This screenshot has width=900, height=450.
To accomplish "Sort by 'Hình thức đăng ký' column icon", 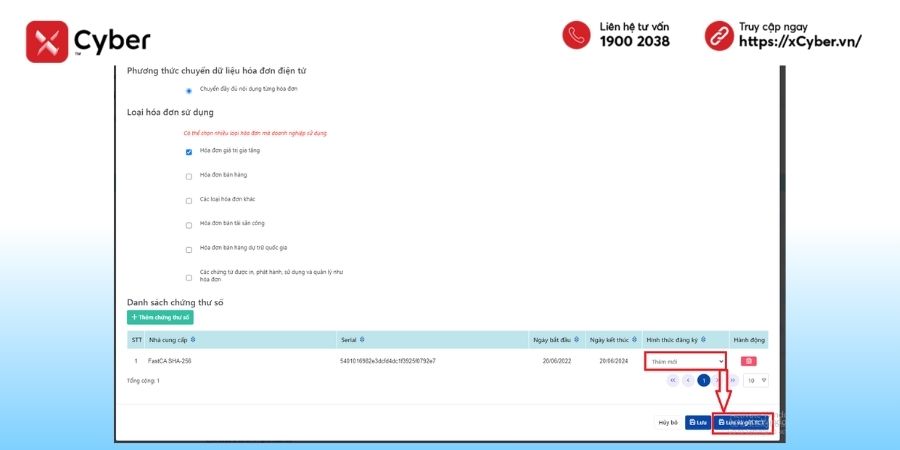I will [703, 340].
